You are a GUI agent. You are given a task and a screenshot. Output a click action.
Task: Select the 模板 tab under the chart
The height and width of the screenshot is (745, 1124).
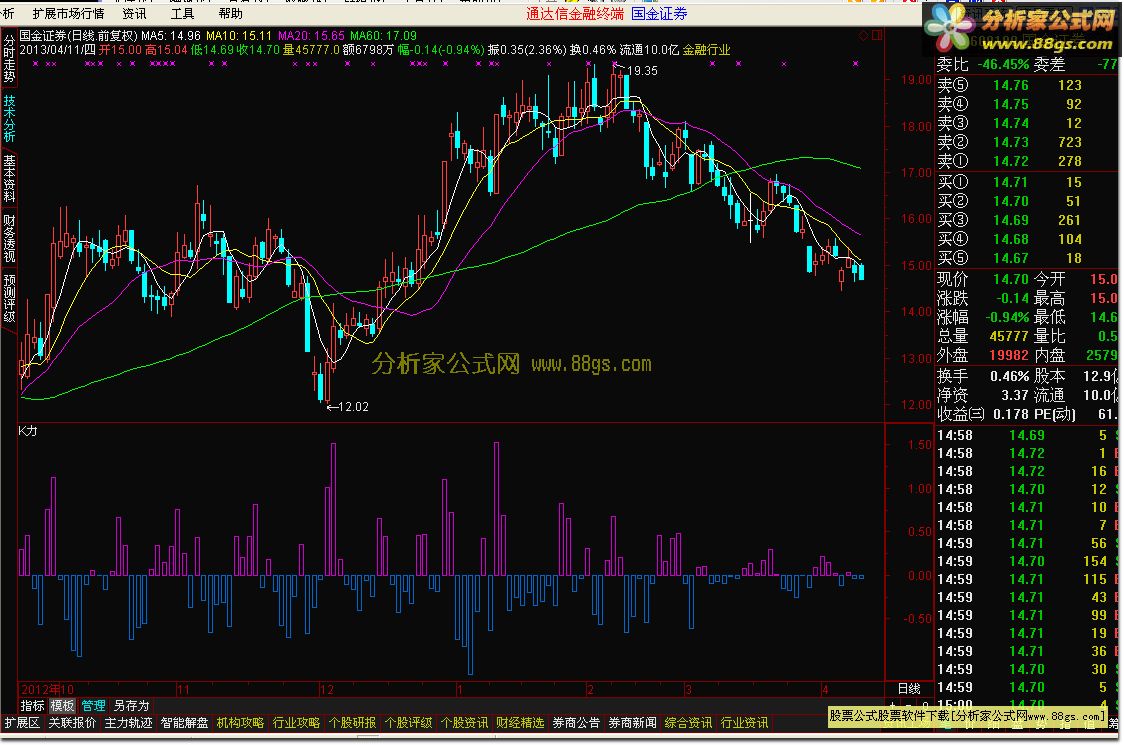tap(62, 706)
